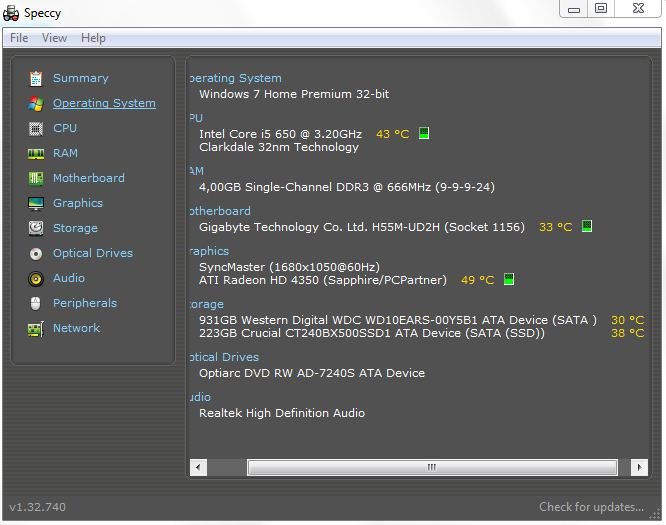Open the View menu
This screenshot has width=666, height=525.
pyautogui.click(x=54, y=38)
